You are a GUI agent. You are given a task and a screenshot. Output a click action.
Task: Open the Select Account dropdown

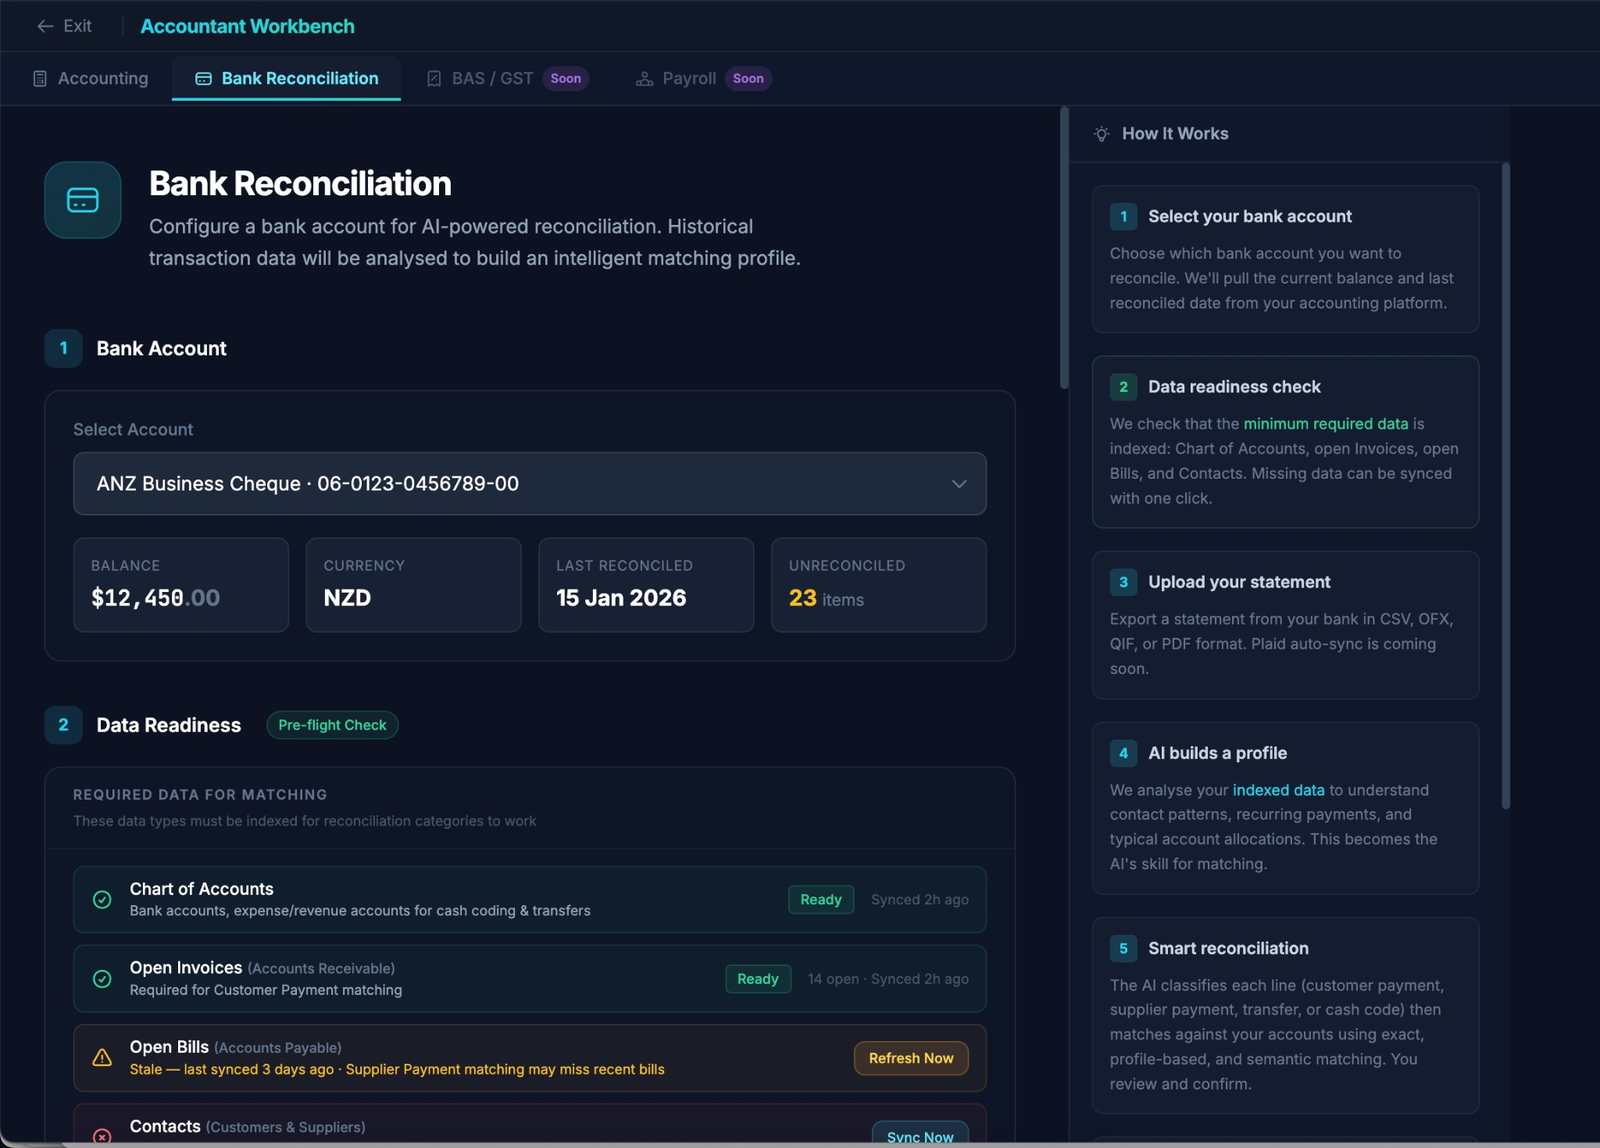click(x=529, y=484)
